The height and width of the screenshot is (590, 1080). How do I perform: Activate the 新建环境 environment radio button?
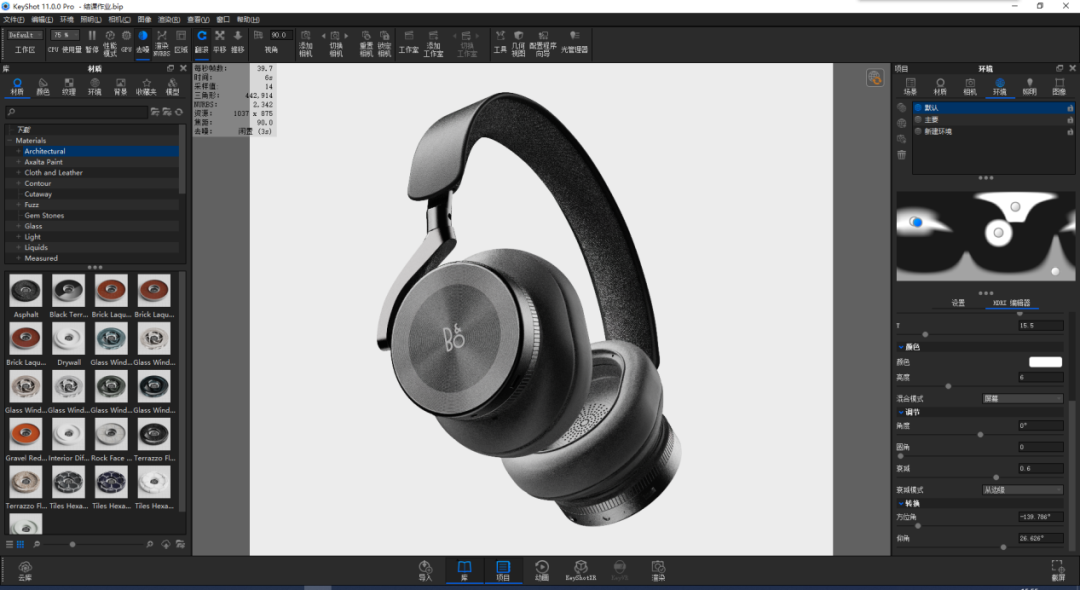click(918, 131)
